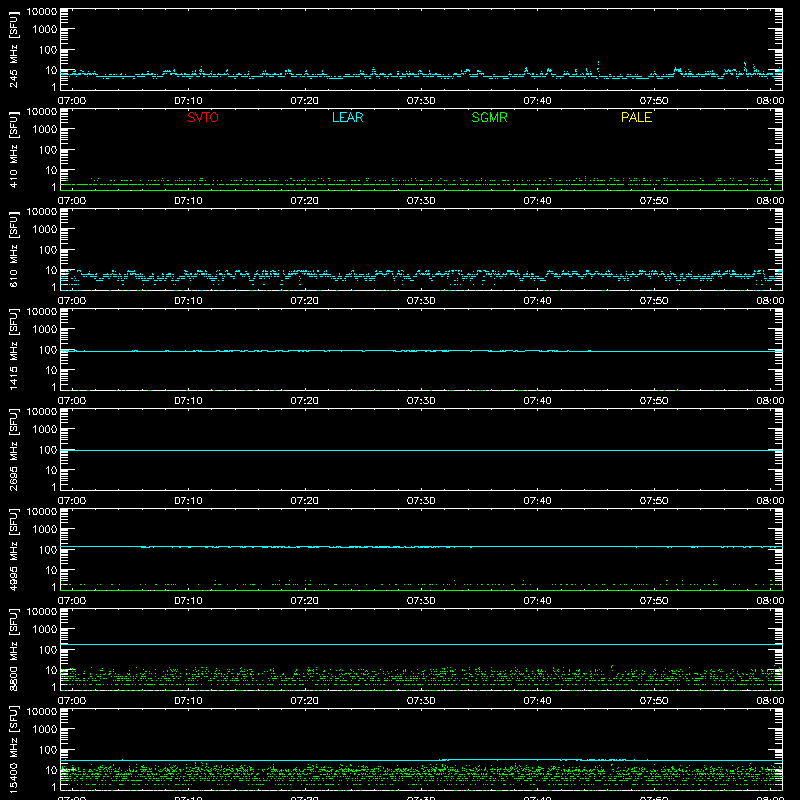Click the green SGMR legend label

point(489,117)
